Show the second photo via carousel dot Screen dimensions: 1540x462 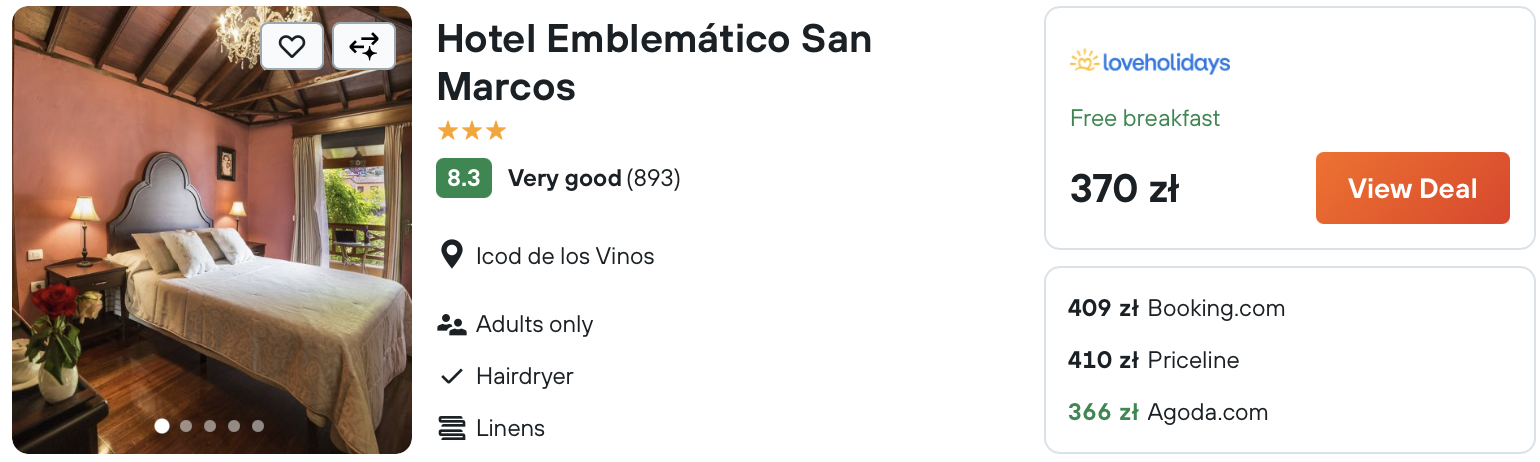point(186,426)
